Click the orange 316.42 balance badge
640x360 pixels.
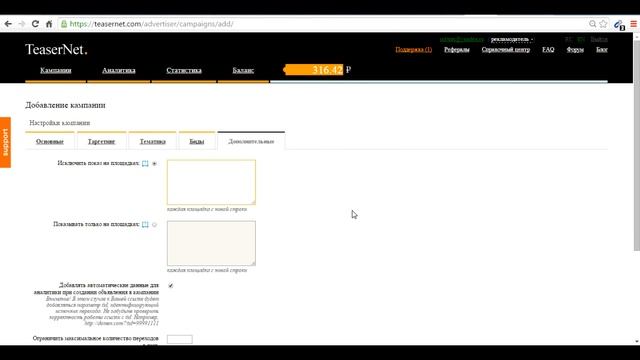pos(313,70)
